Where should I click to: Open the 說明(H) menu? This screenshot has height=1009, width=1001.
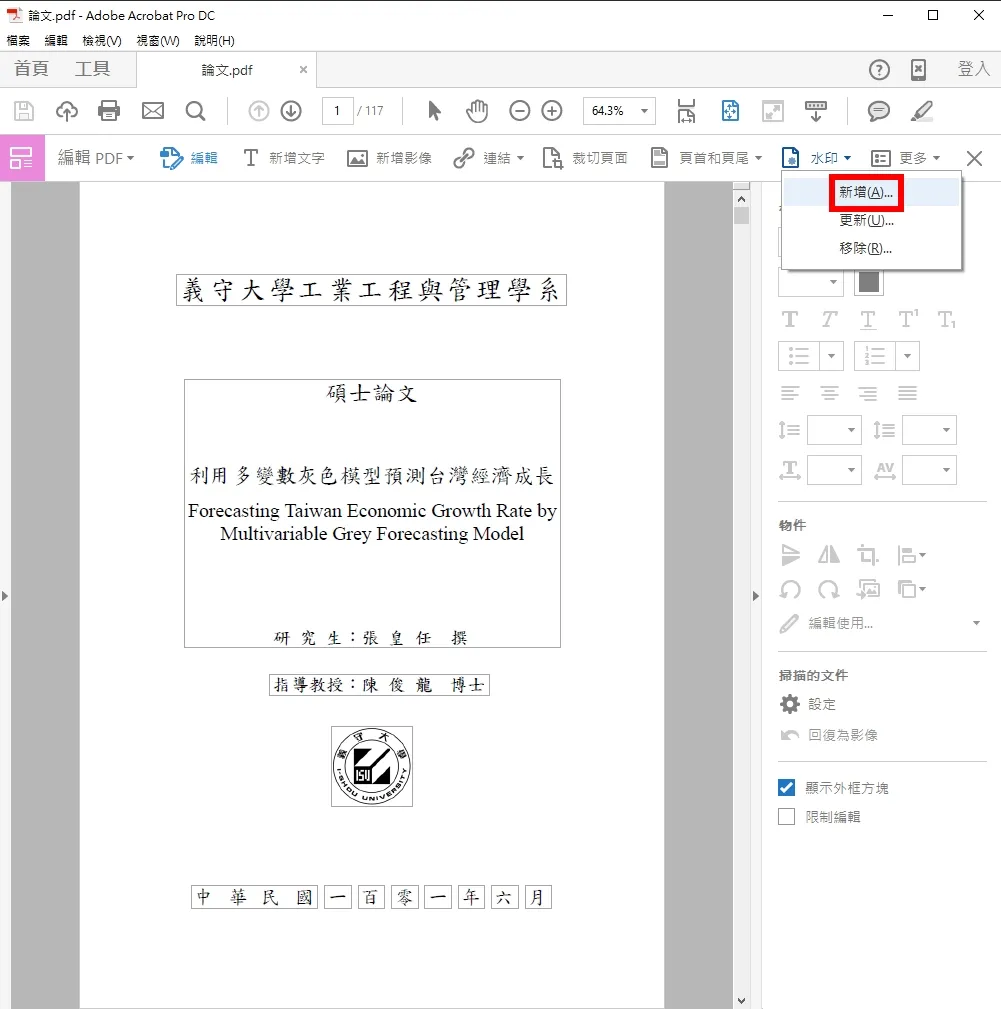tap(214, 41)
